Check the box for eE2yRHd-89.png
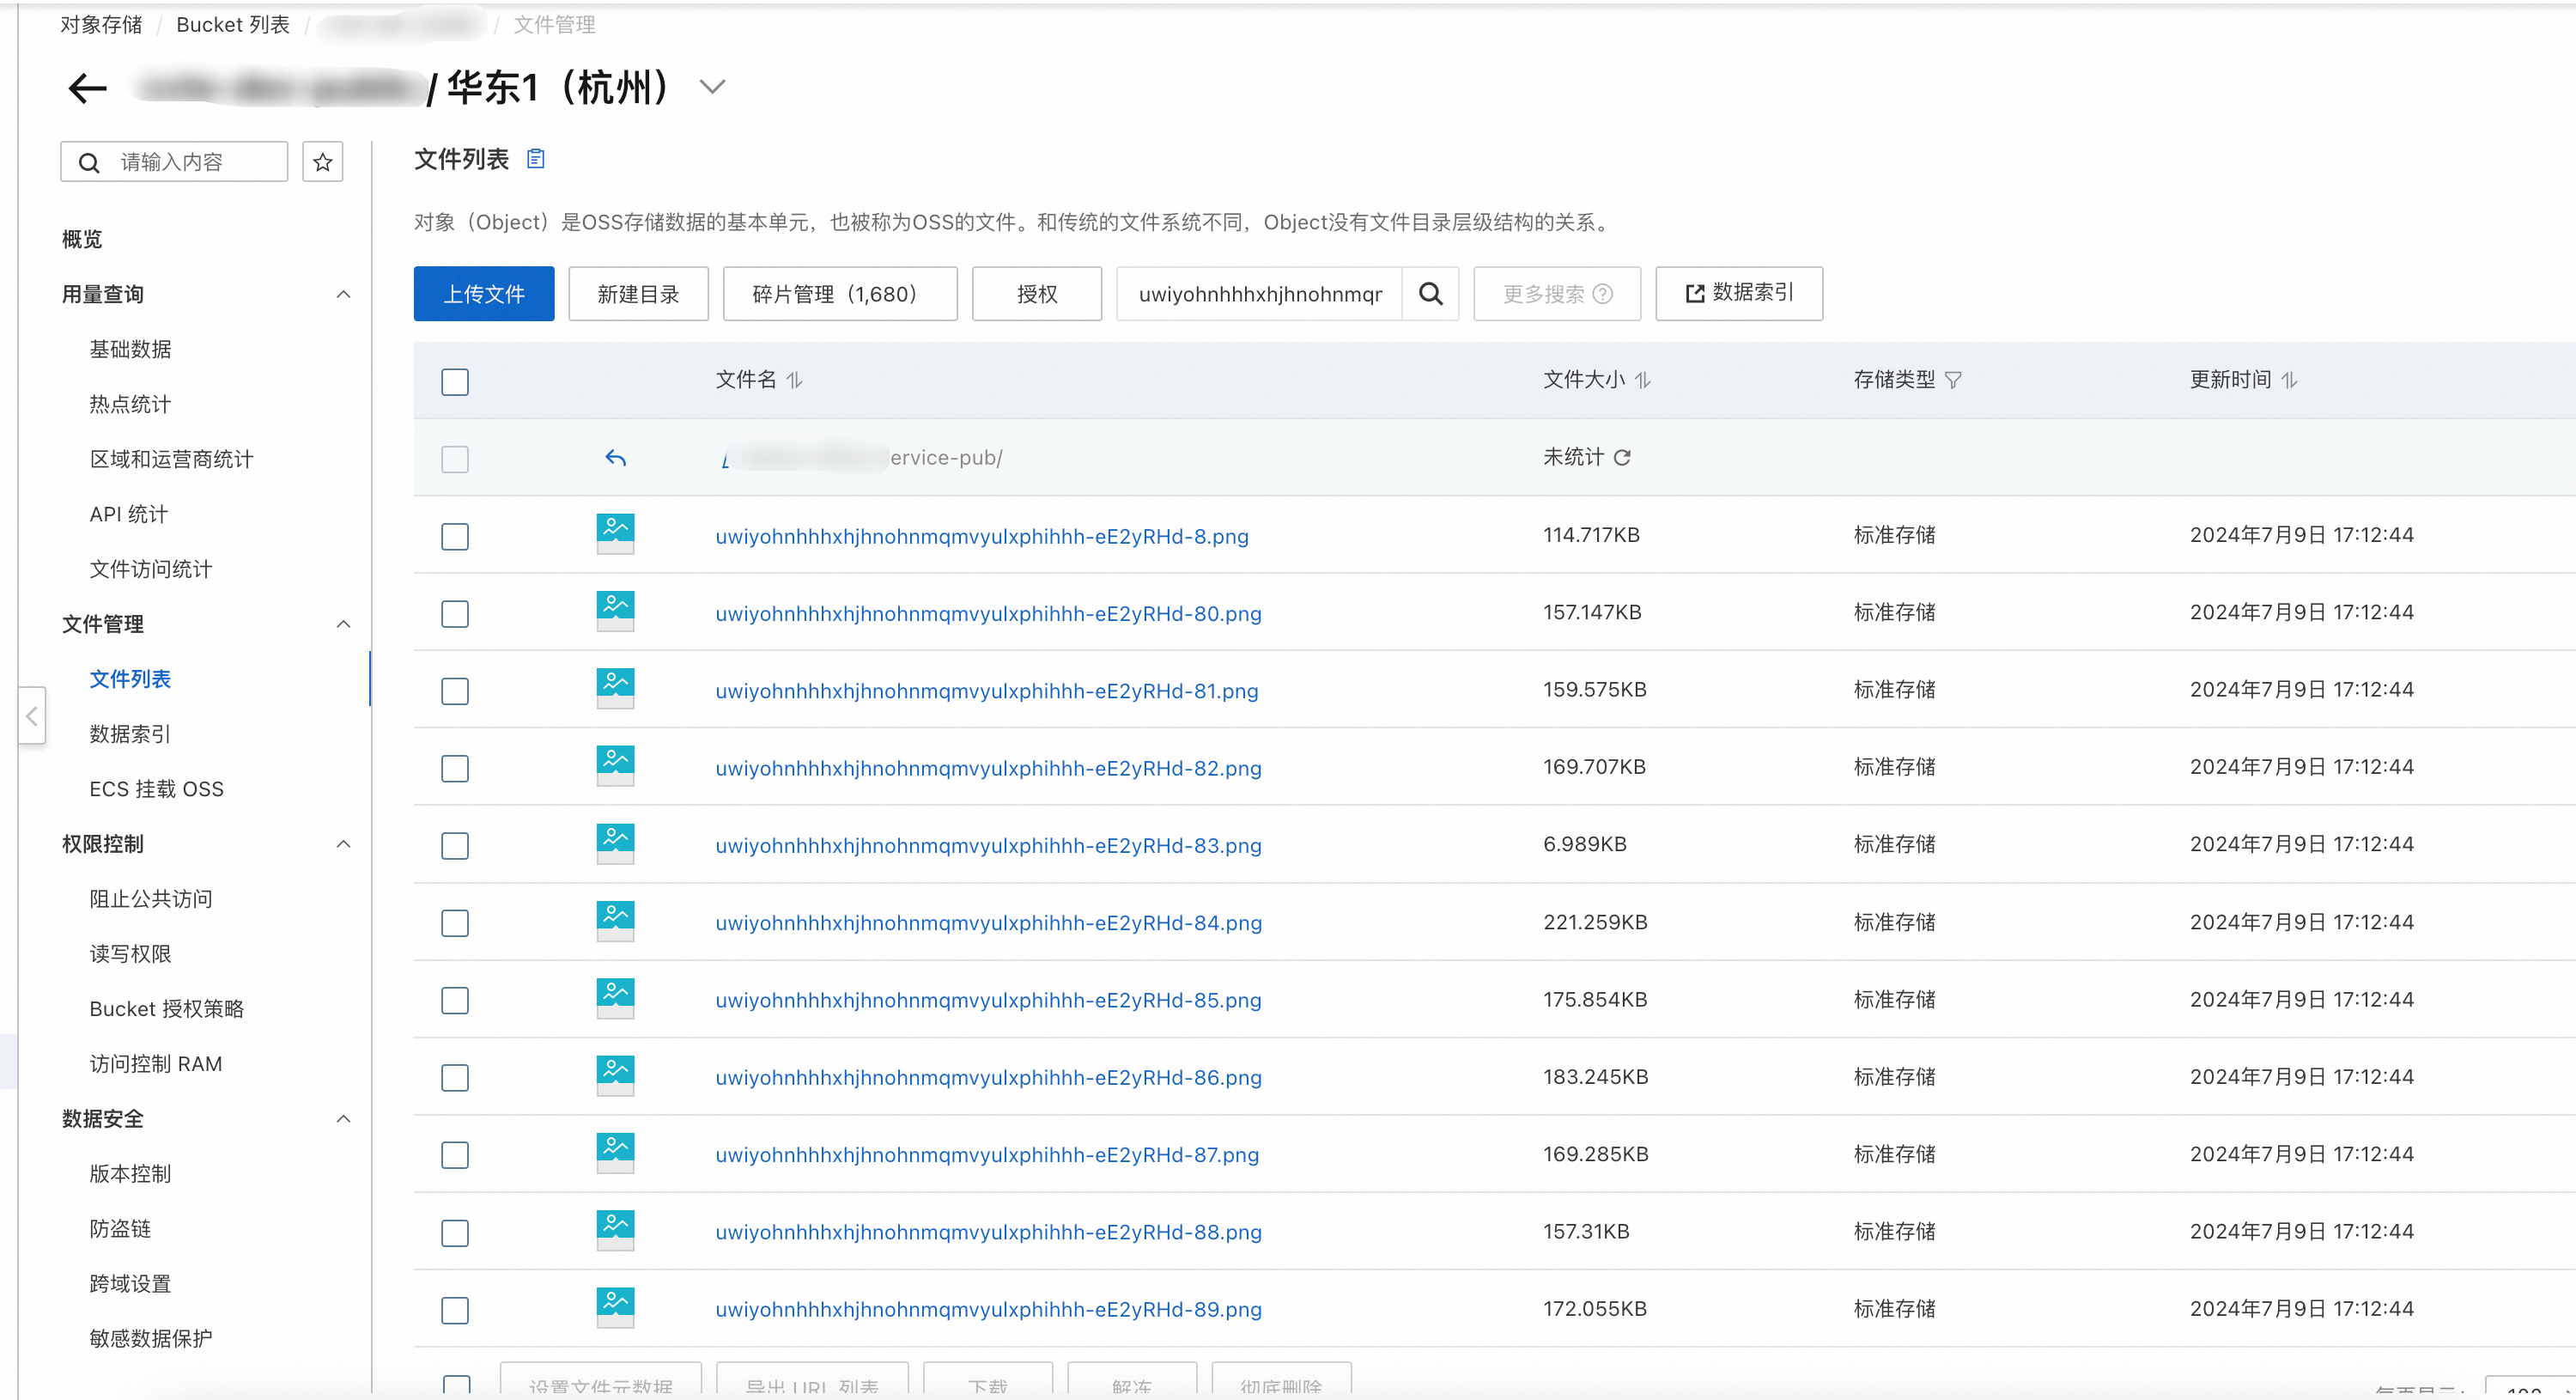 (x=455, y=1310)
